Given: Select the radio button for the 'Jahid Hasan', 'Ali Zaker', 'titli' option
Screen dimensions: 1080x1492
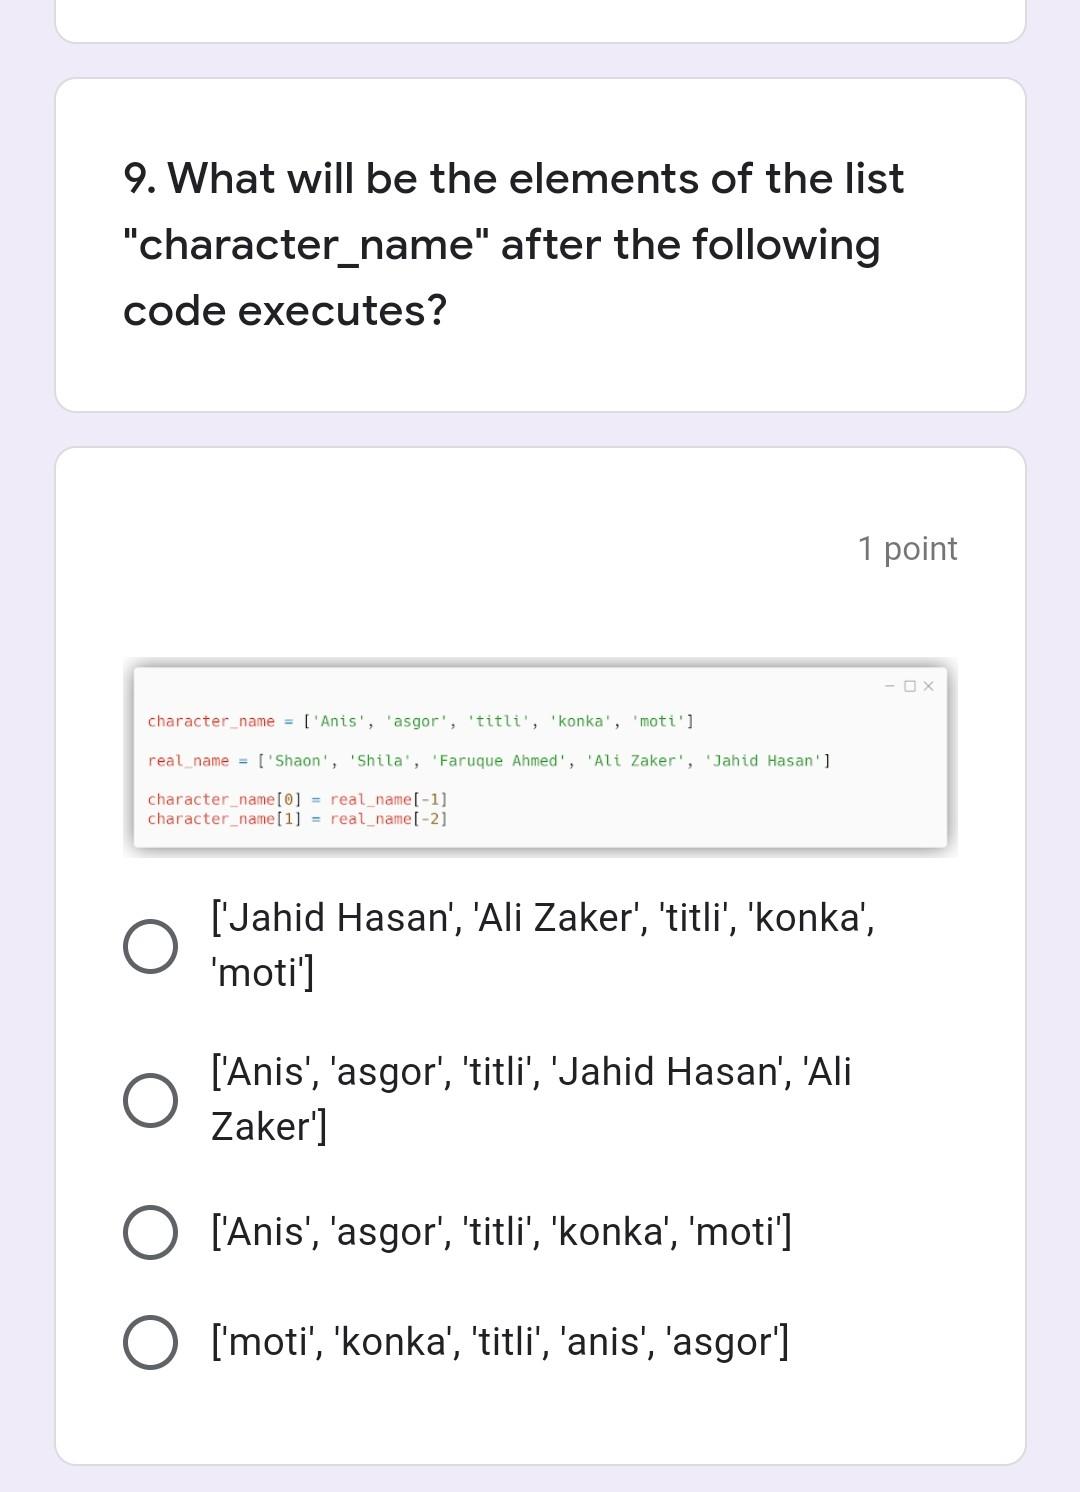Looking at the screenshot, I should (x=150, y=946).
